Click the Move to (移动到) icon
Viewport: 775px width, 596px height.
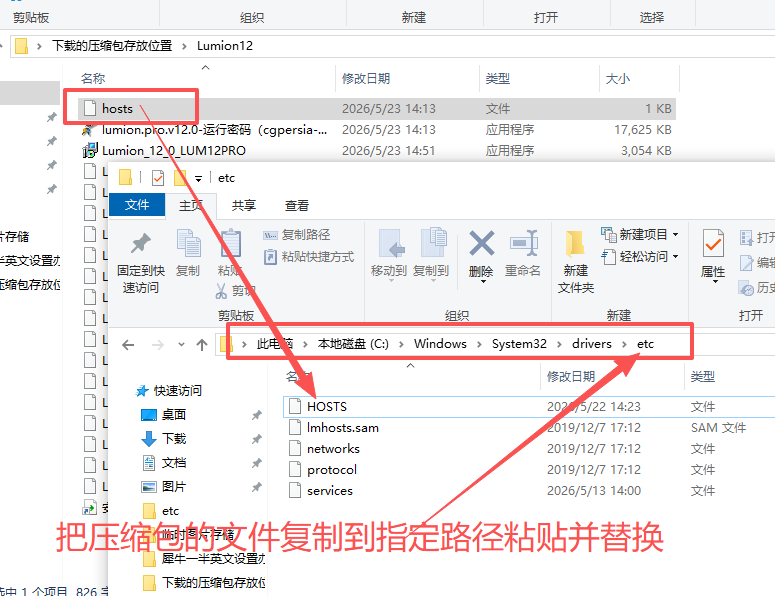click(x=391, y=243)
